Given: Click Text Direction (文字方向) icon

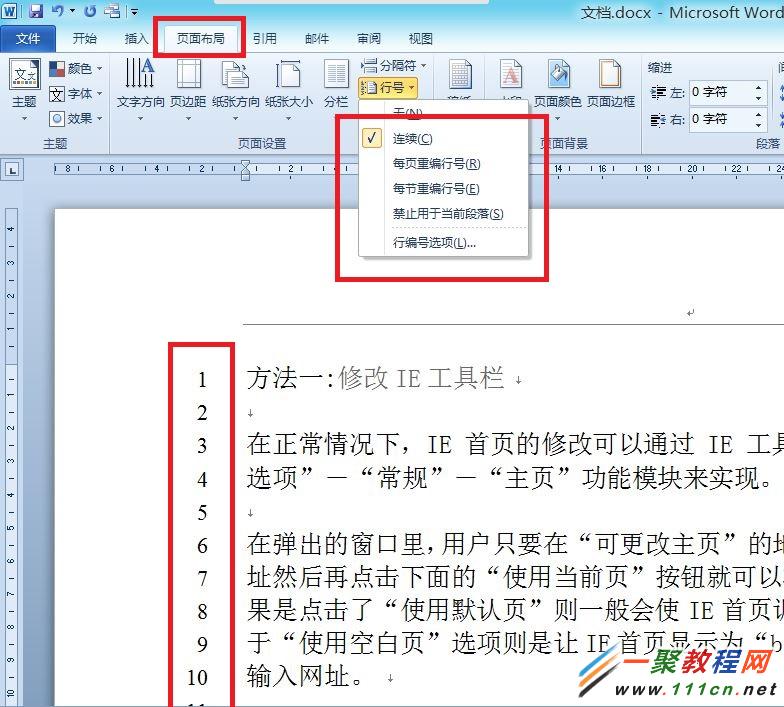Looking at the screenshot, I should pos(140,73).
